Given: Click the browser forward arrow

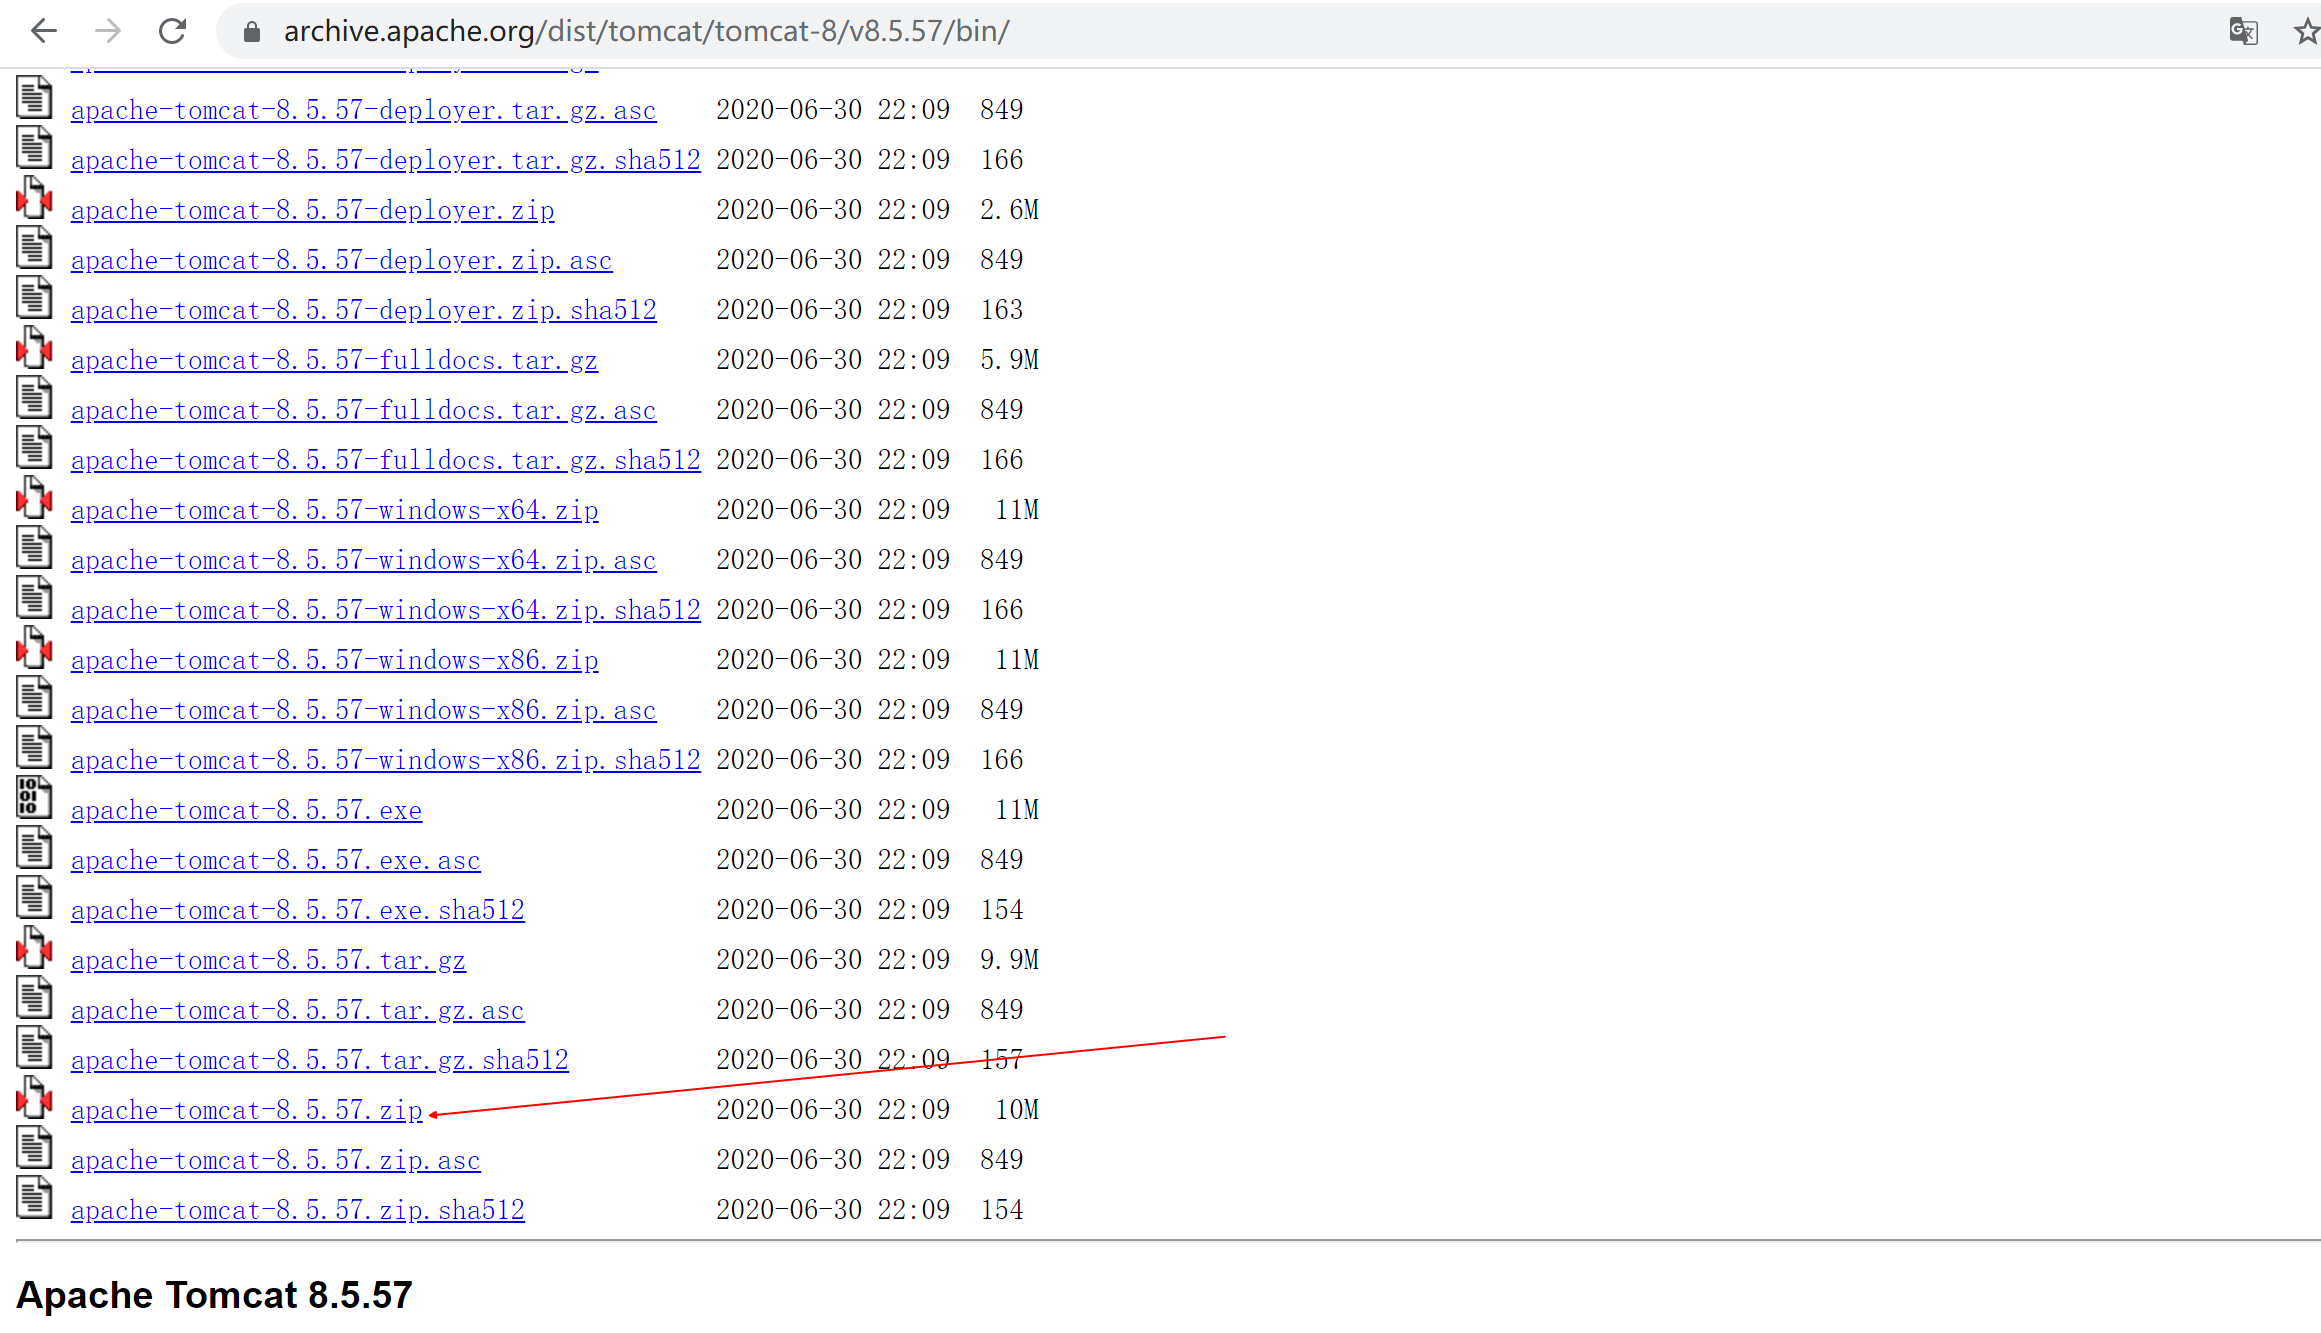Looking at the screenshot, I should 108,31.
